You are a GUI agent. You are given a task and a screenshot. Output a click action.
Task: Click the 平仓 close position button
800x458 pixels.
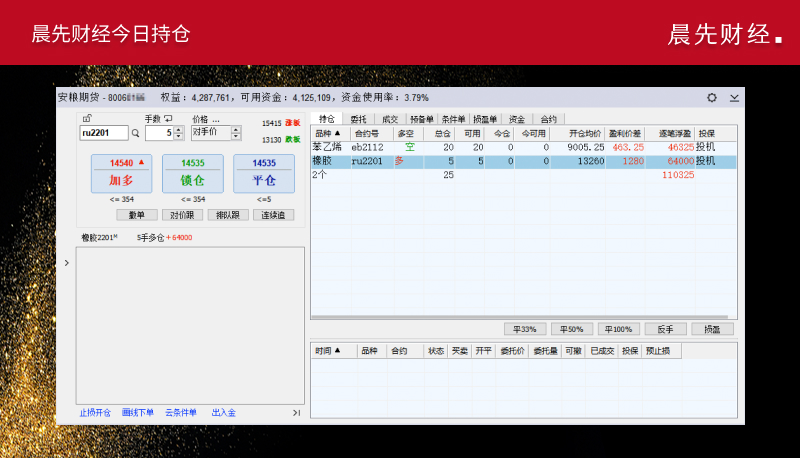[x=264, y=173]
